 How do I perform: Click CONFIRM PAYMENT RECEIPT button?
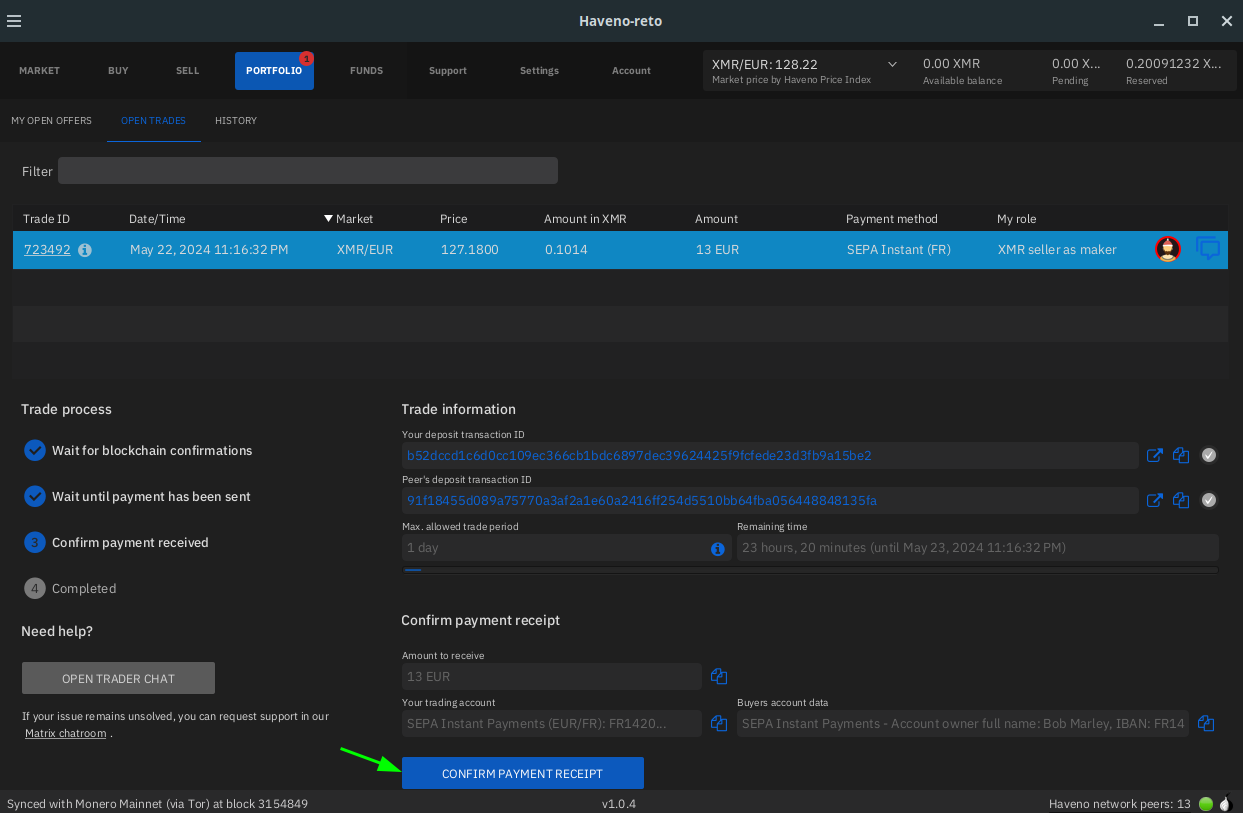pos(523,774)
